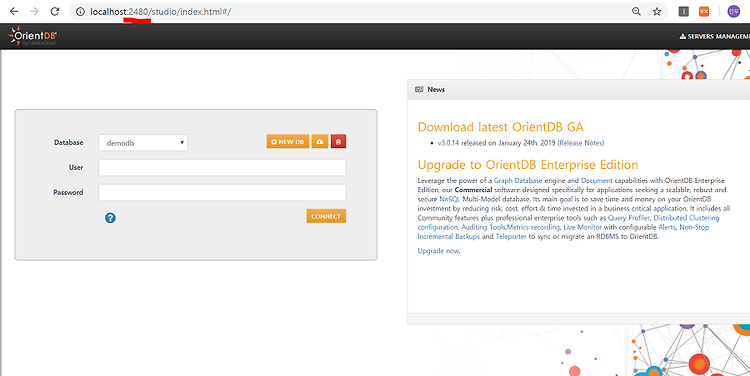This screenshot has width=750, height=376.
Task: Open the Auditing Tools link
Action: tap(483, 227)
